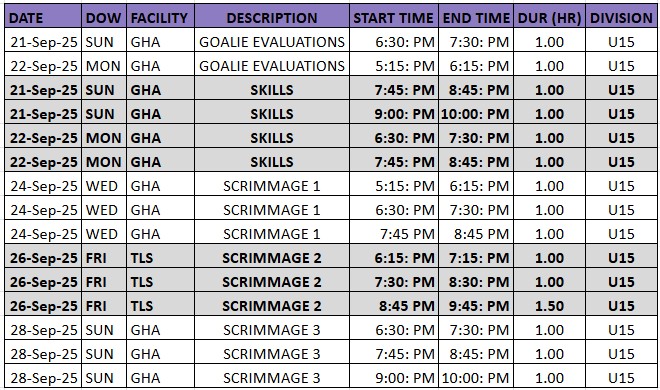
Task: Select the END TIME header
Action: 476,17
